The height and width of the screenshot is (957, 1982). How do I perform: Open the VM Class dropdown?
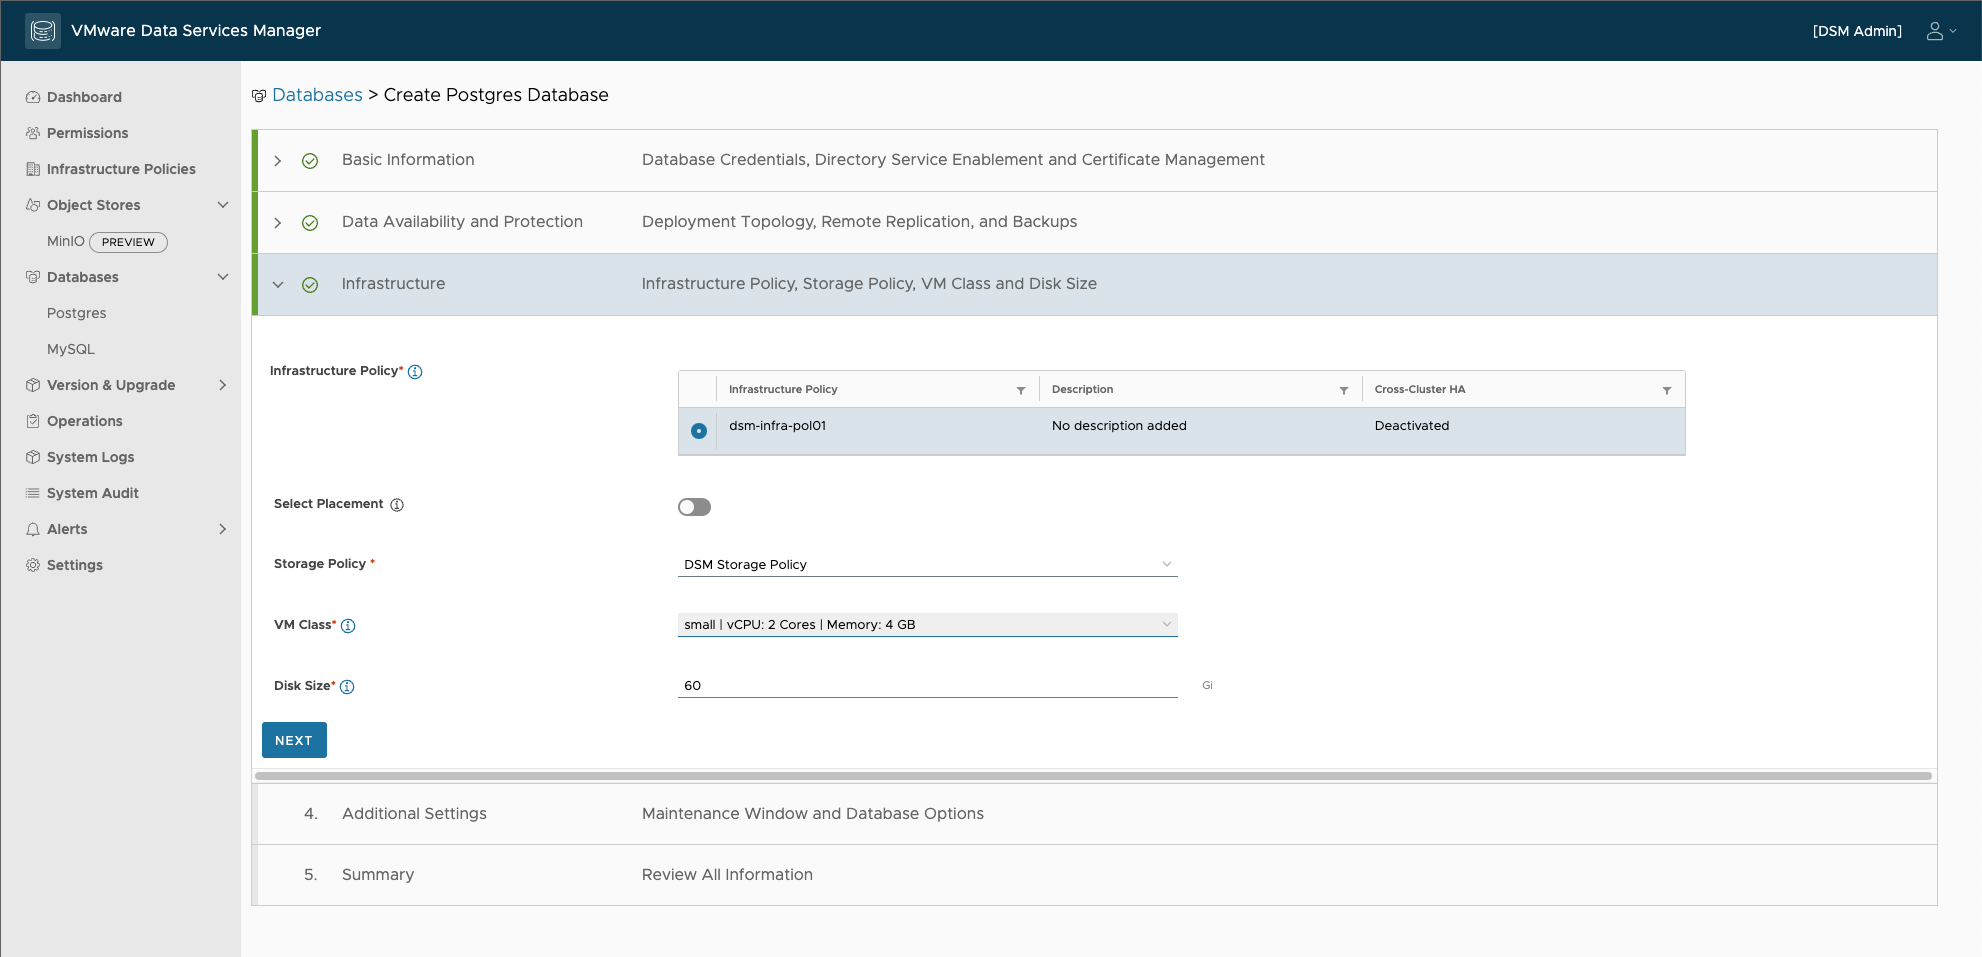coord(927,625)
